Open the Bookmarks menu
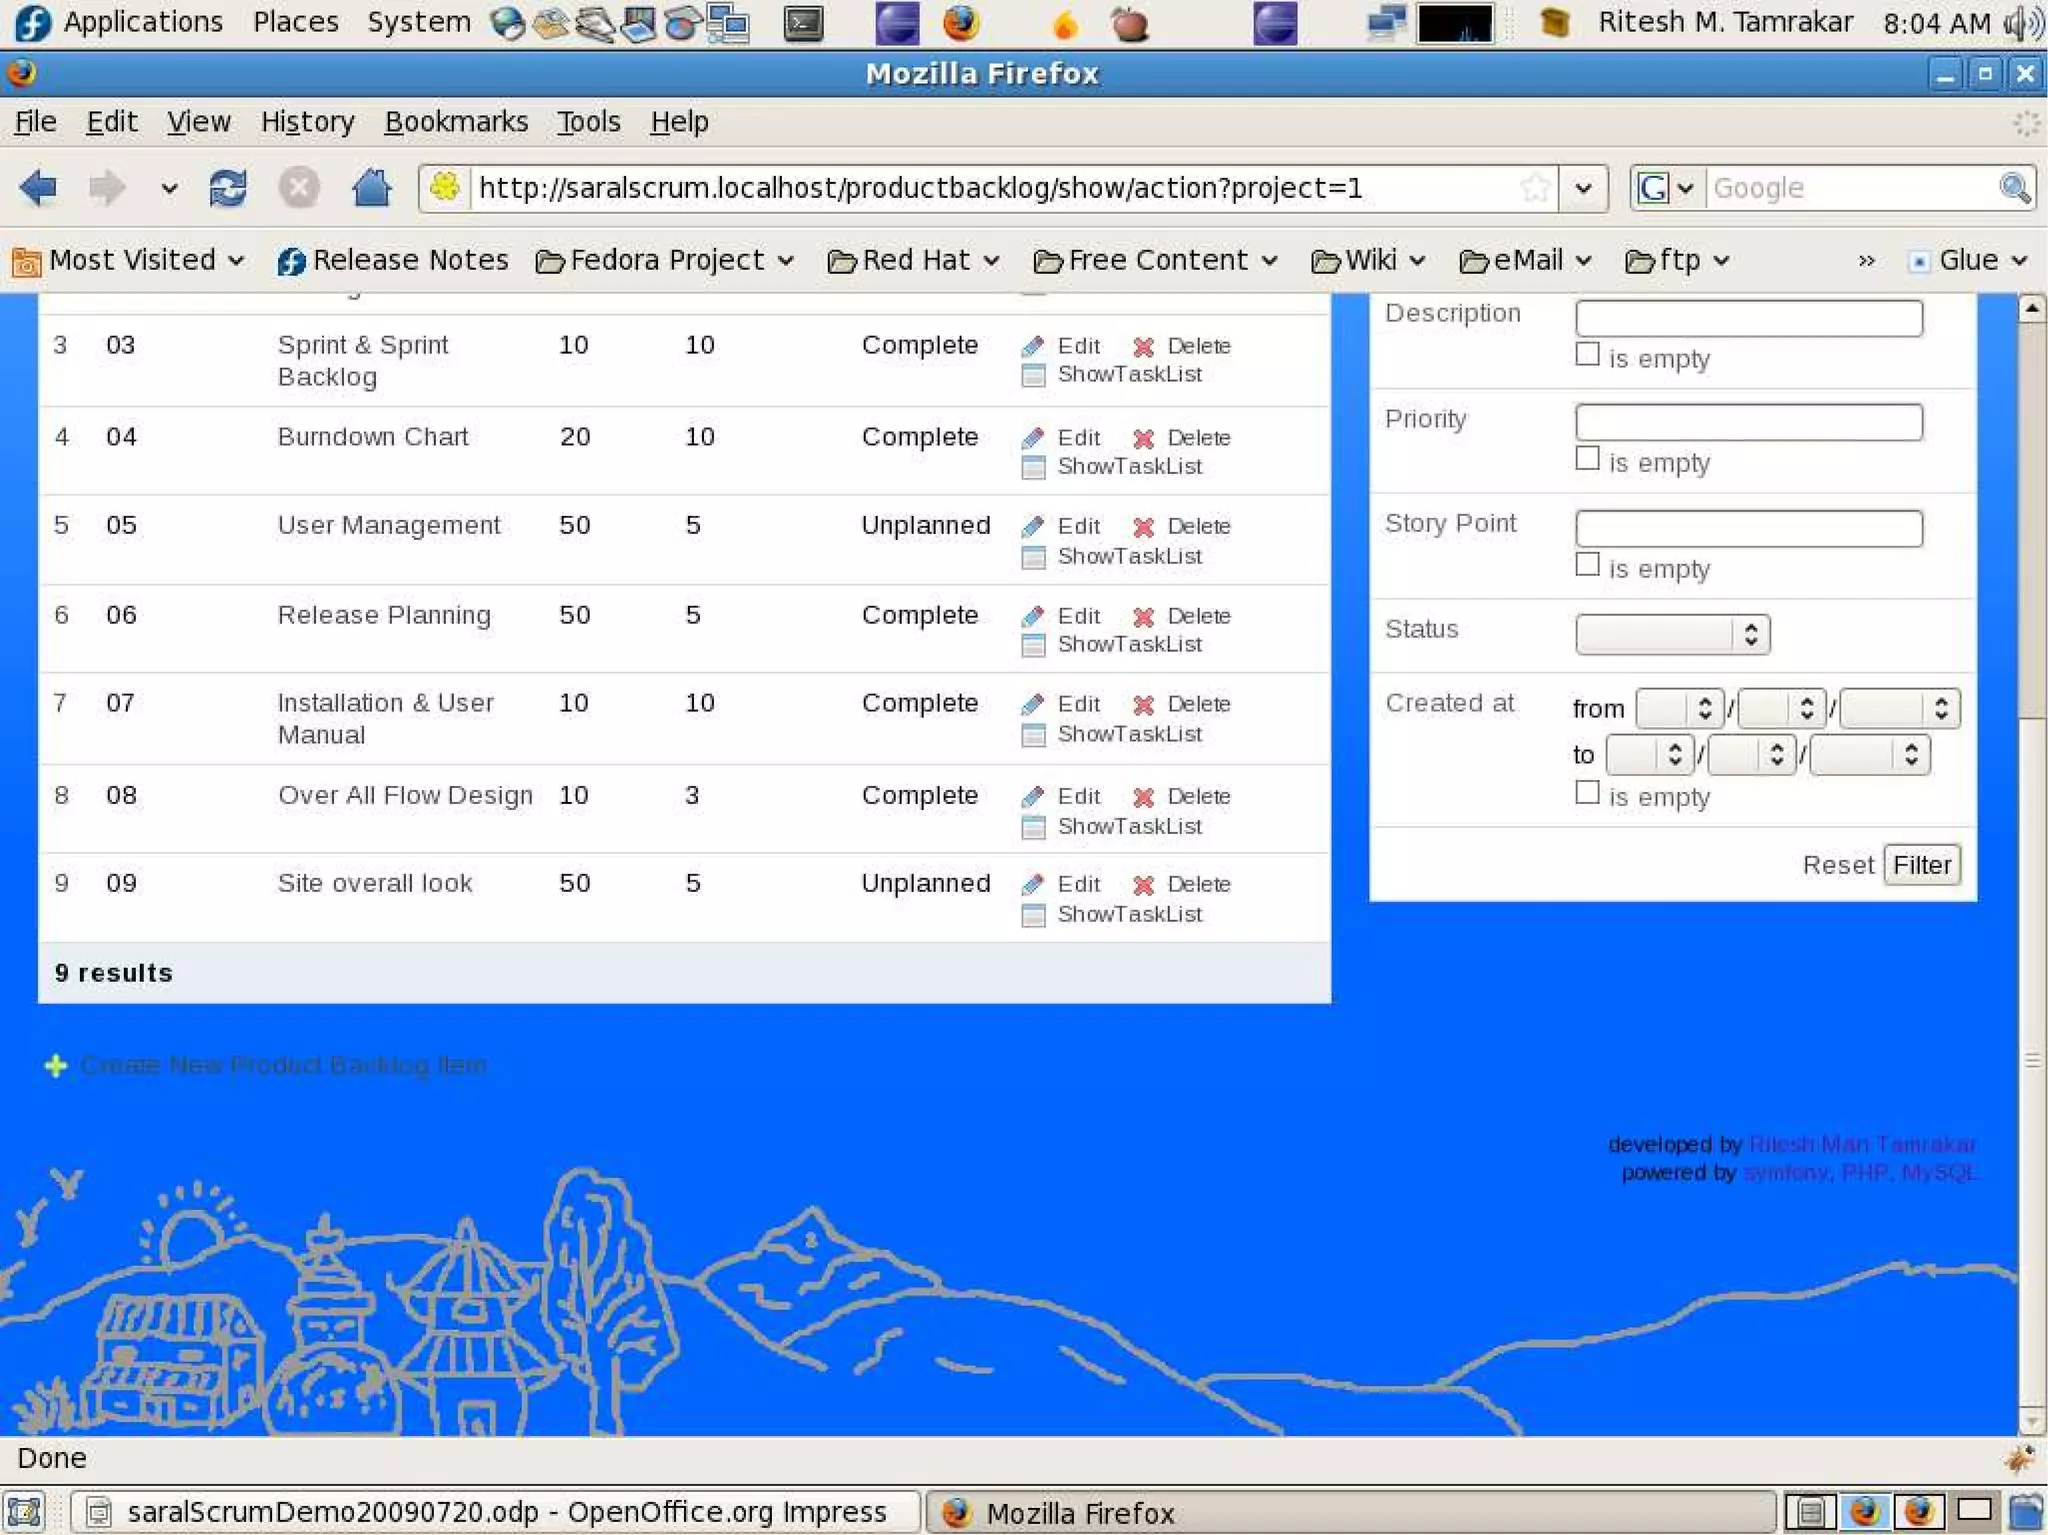The image size is (2048, 1535). tap(456, 122)
